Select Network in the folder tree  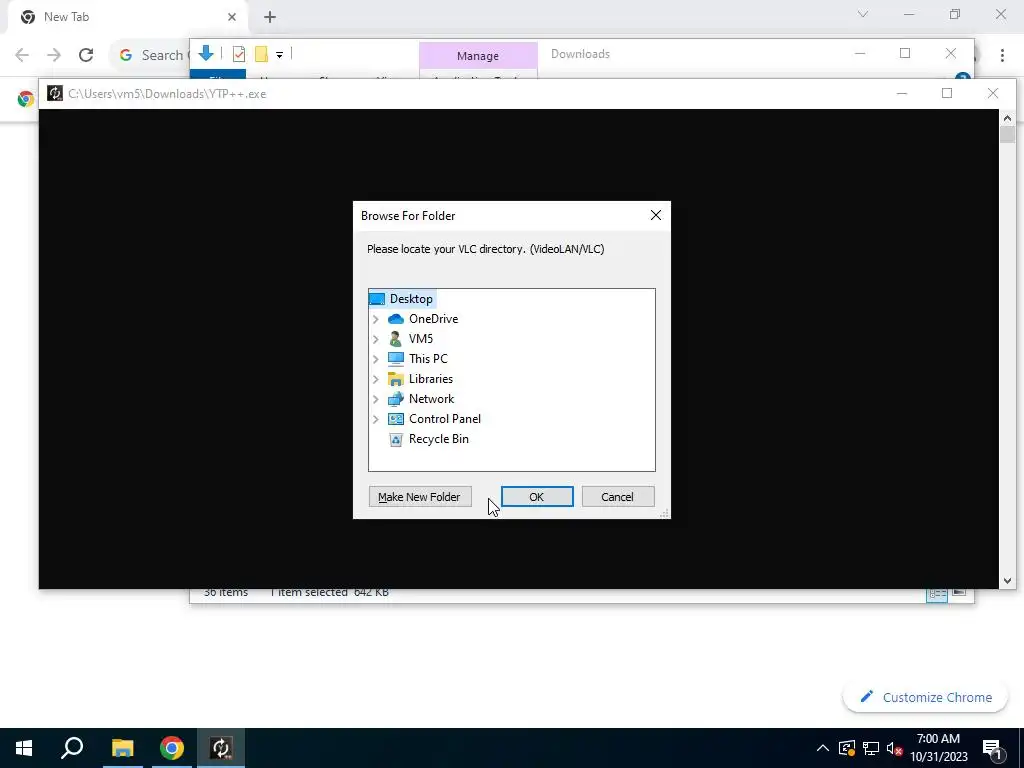coord(431,399)
